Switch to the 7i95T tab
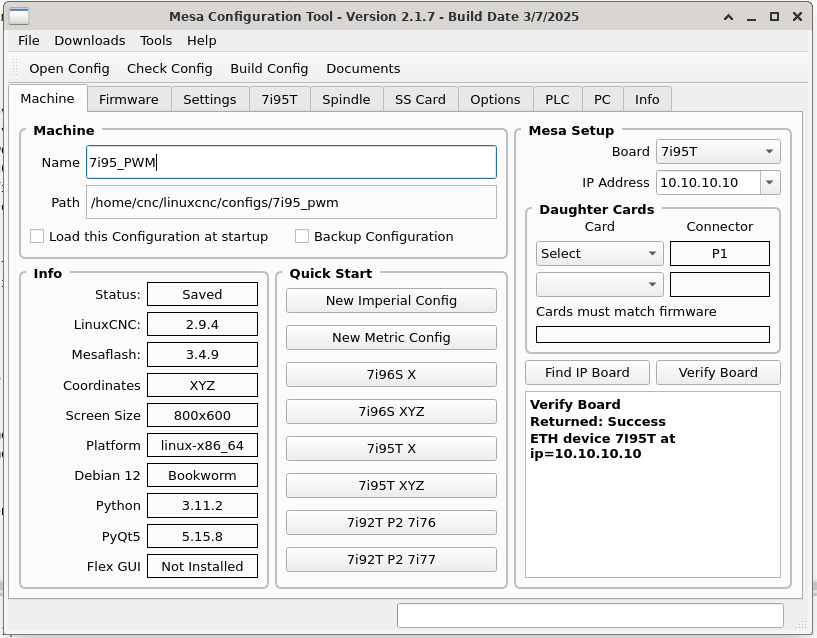The image size is (817, 638). click(280, 100)
